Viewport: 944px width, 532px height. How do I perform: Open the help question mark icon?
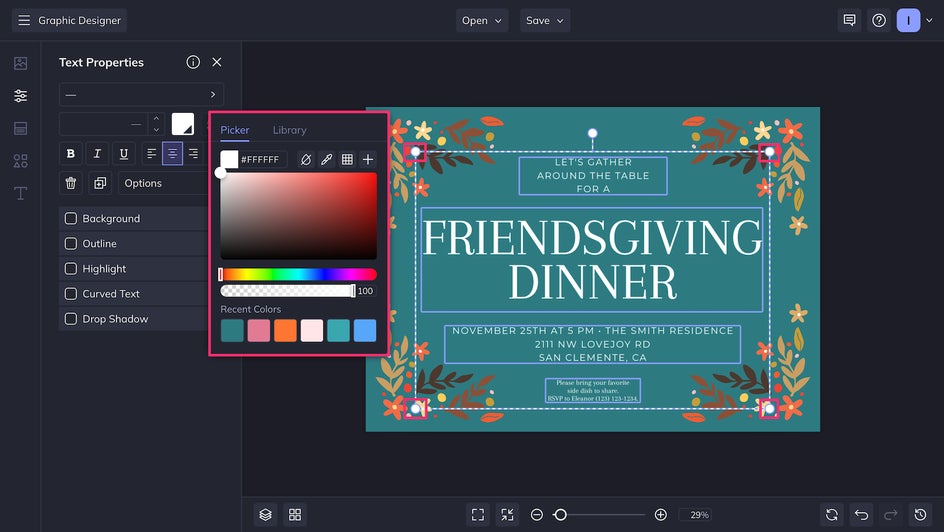(x=879, y=20)
